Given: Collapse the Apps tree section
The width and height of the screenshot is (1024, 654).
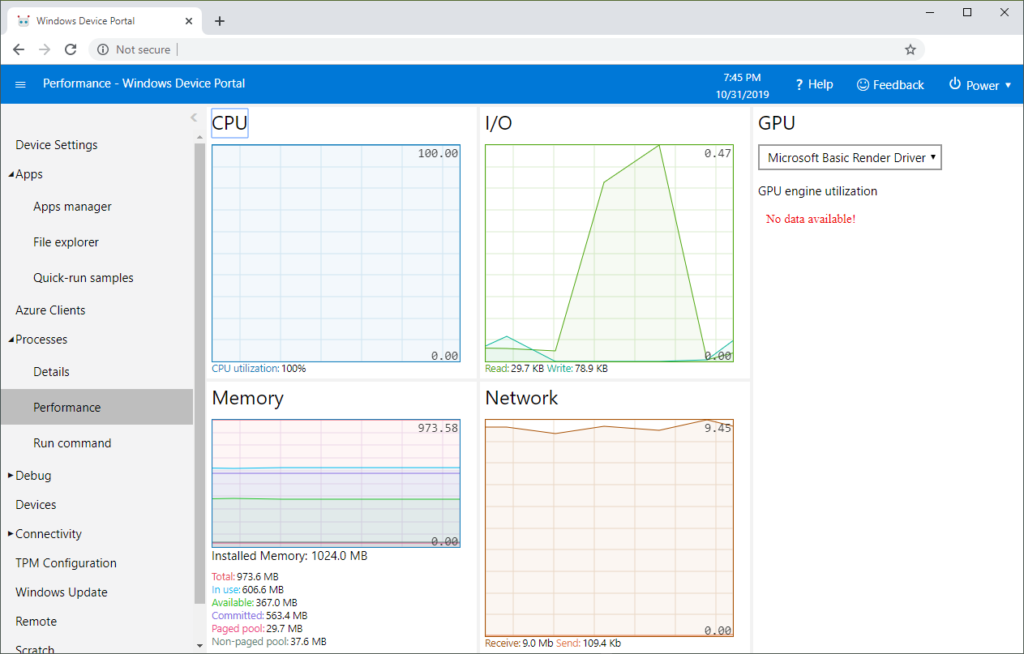Looking at the screenshot, I should 11,174.
